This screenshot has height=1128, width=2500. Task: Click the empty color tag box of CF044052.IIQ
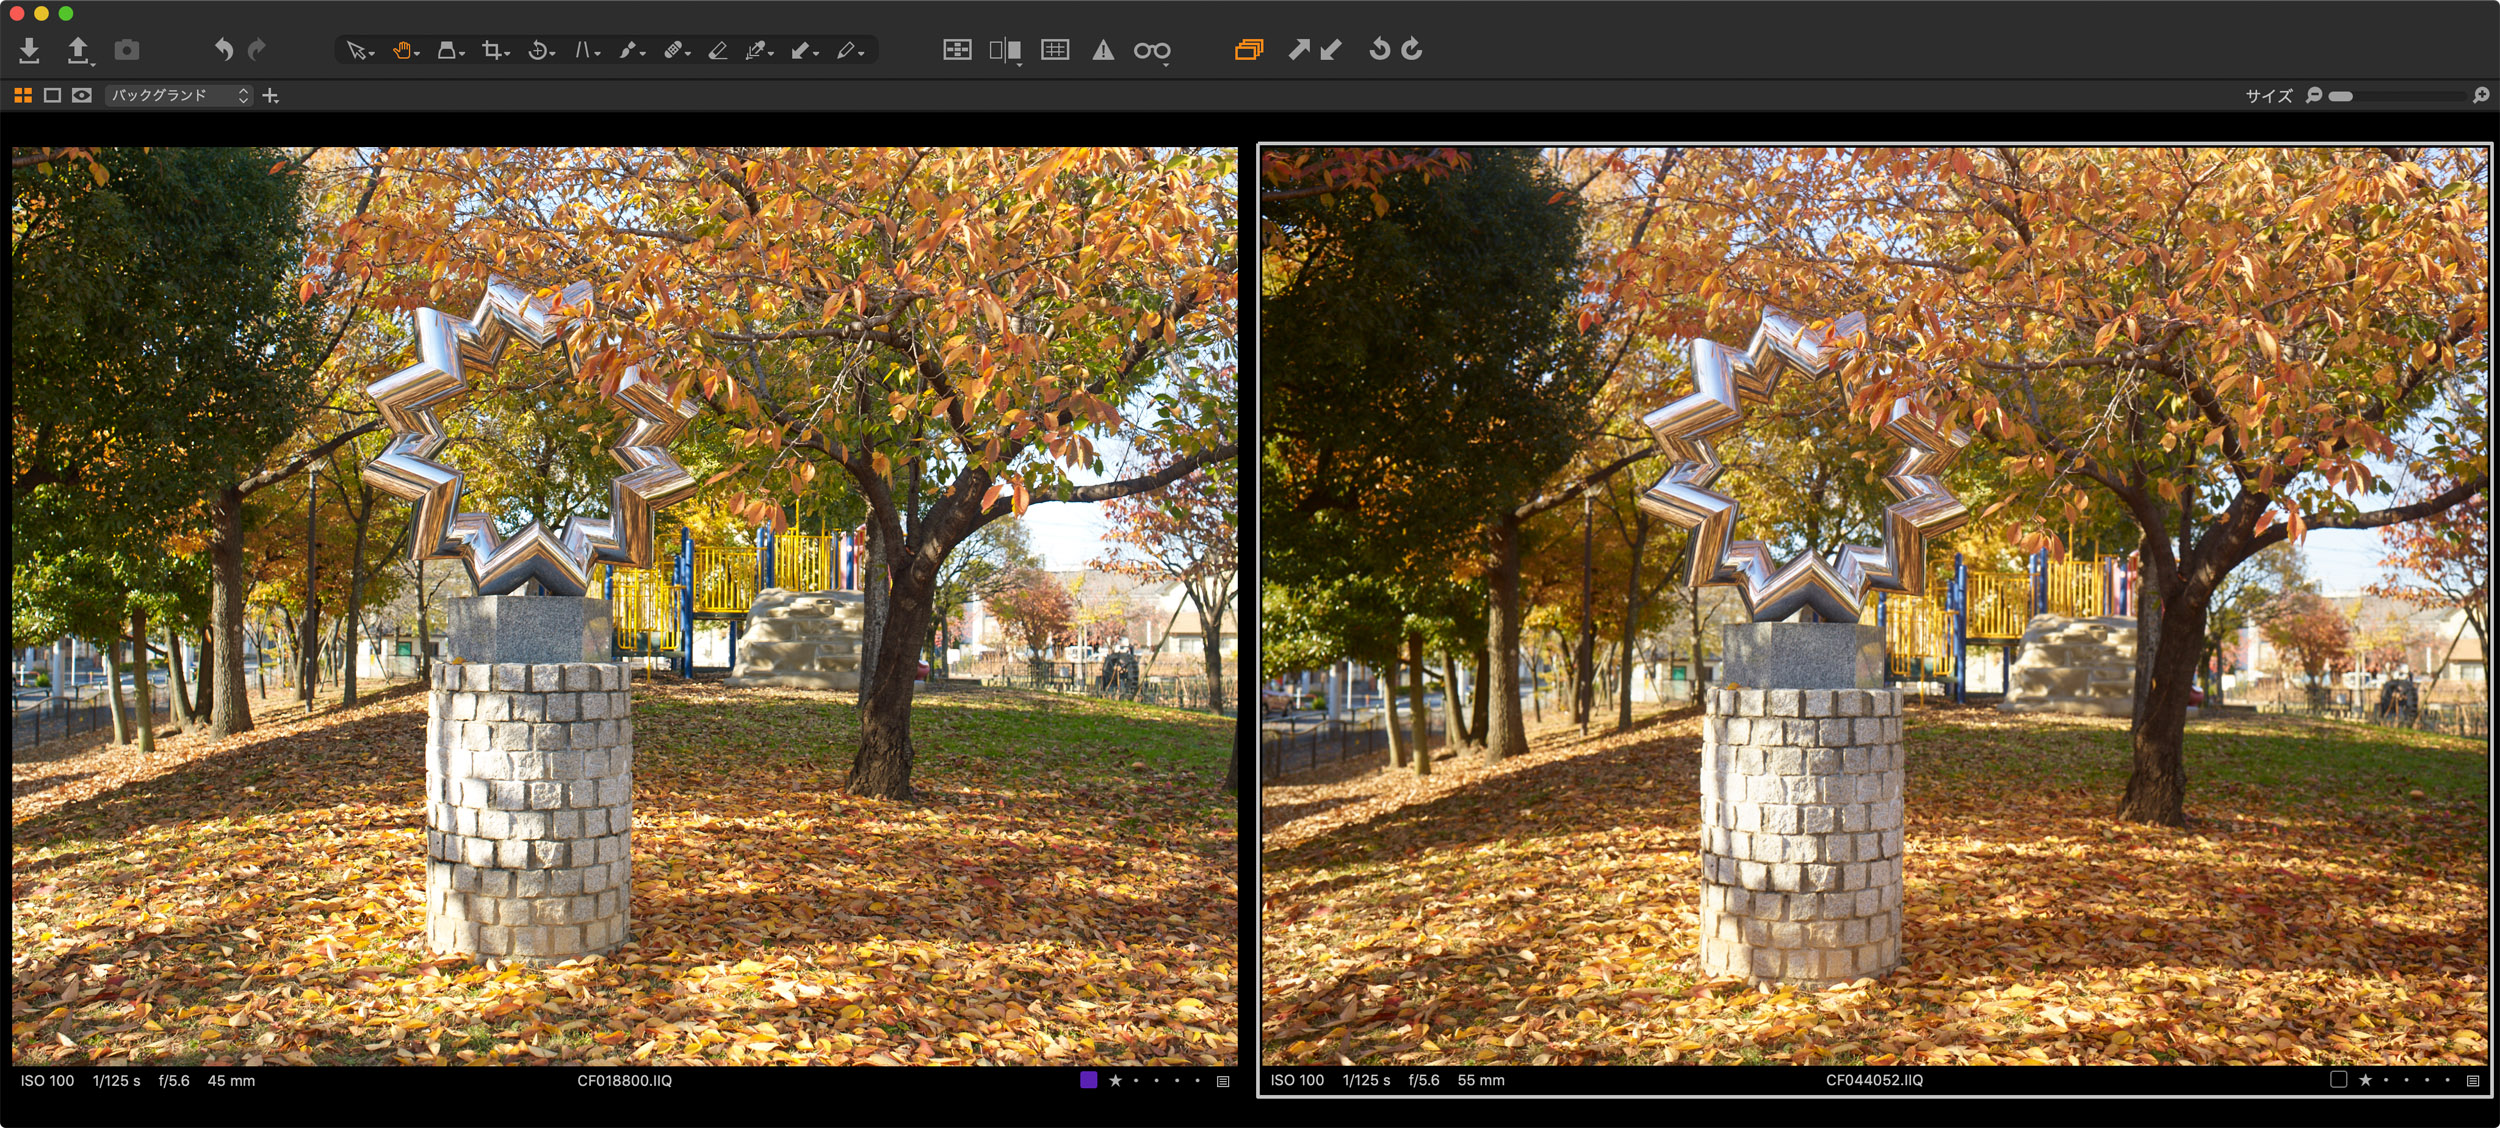2338,1080
